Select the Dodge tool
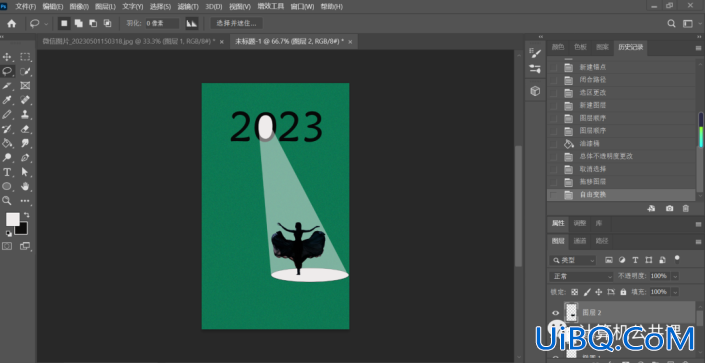705x363 pixels. pos(7,157)
